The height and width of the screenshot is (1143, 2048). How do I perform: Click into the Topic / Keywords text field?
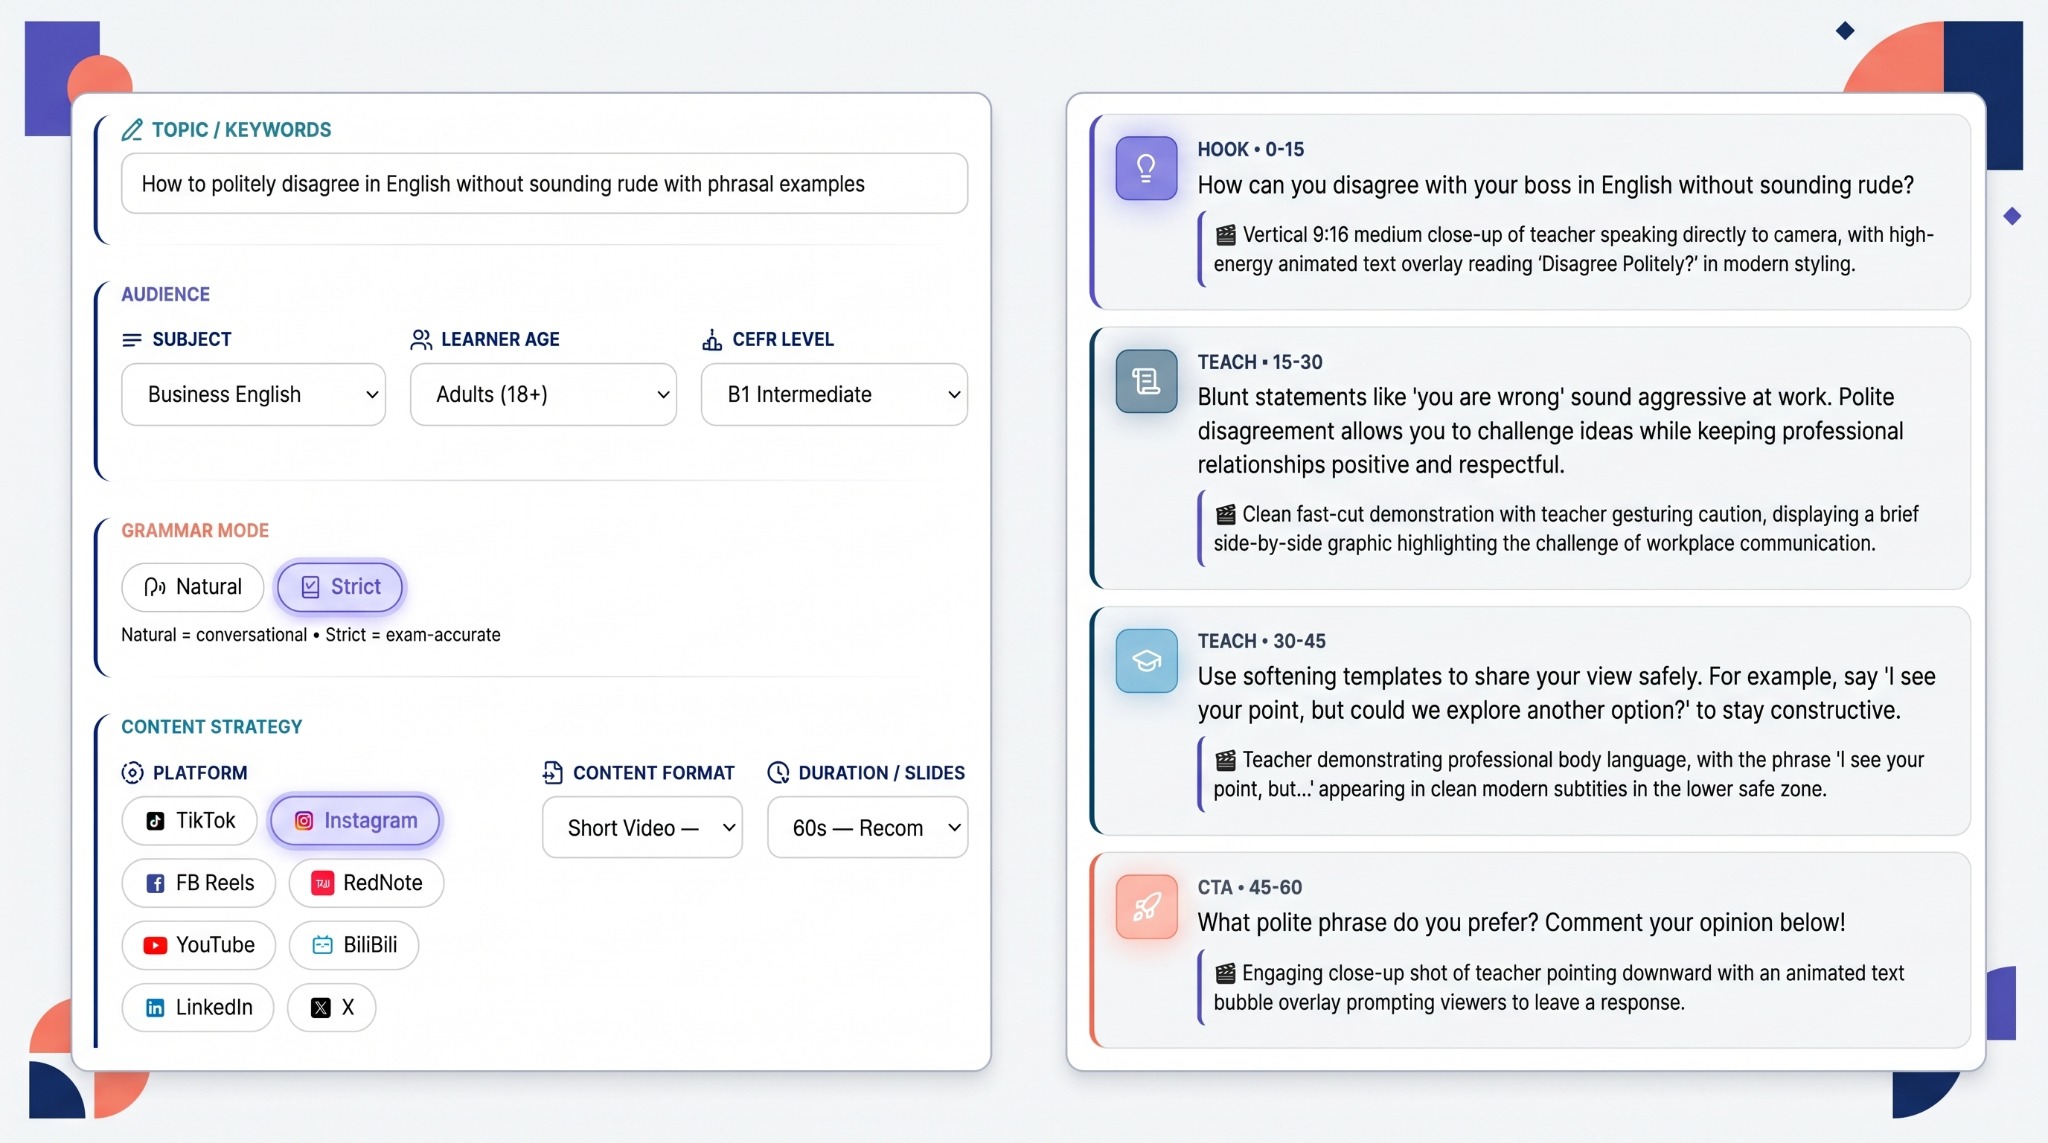[x=544, y=184]
